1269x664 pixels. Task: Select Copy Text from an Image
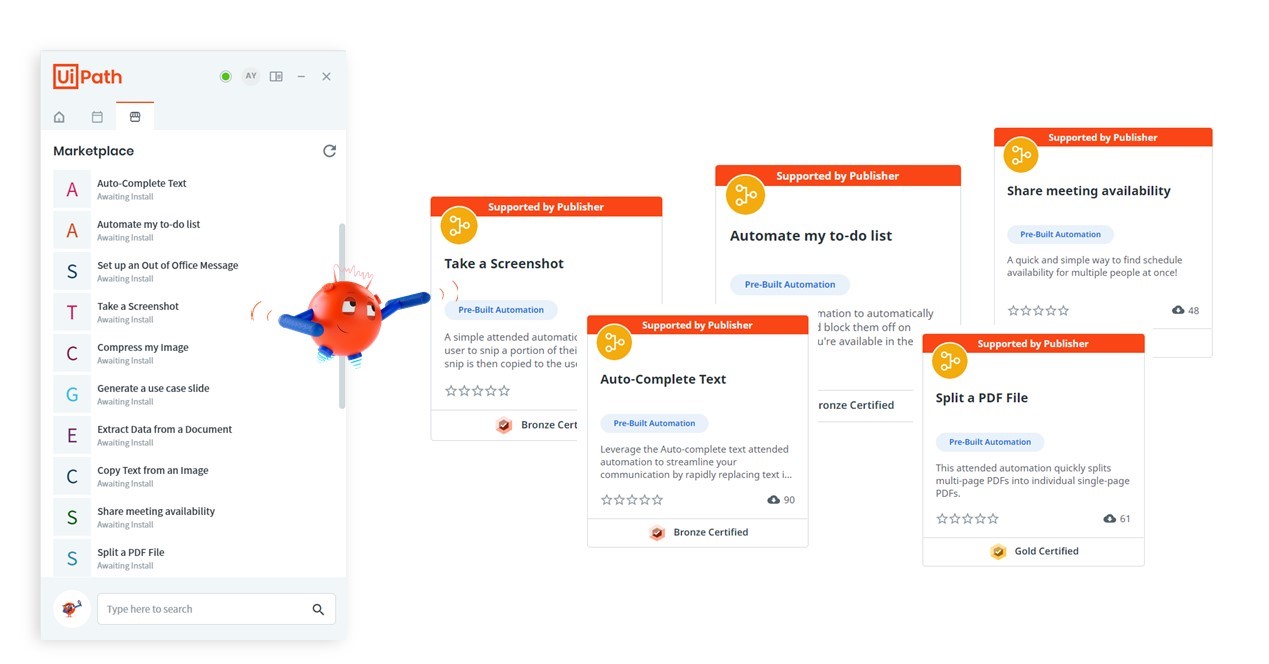[x=195, y=476]
